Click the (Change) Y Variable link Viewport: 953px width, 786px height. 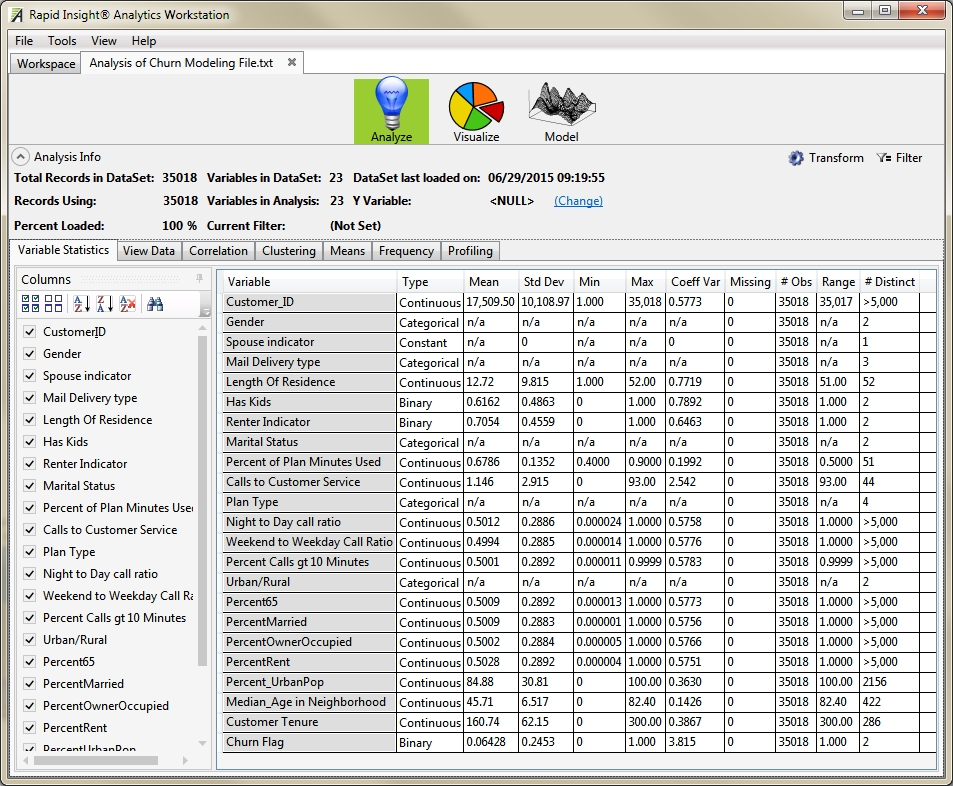pos(578,201)
